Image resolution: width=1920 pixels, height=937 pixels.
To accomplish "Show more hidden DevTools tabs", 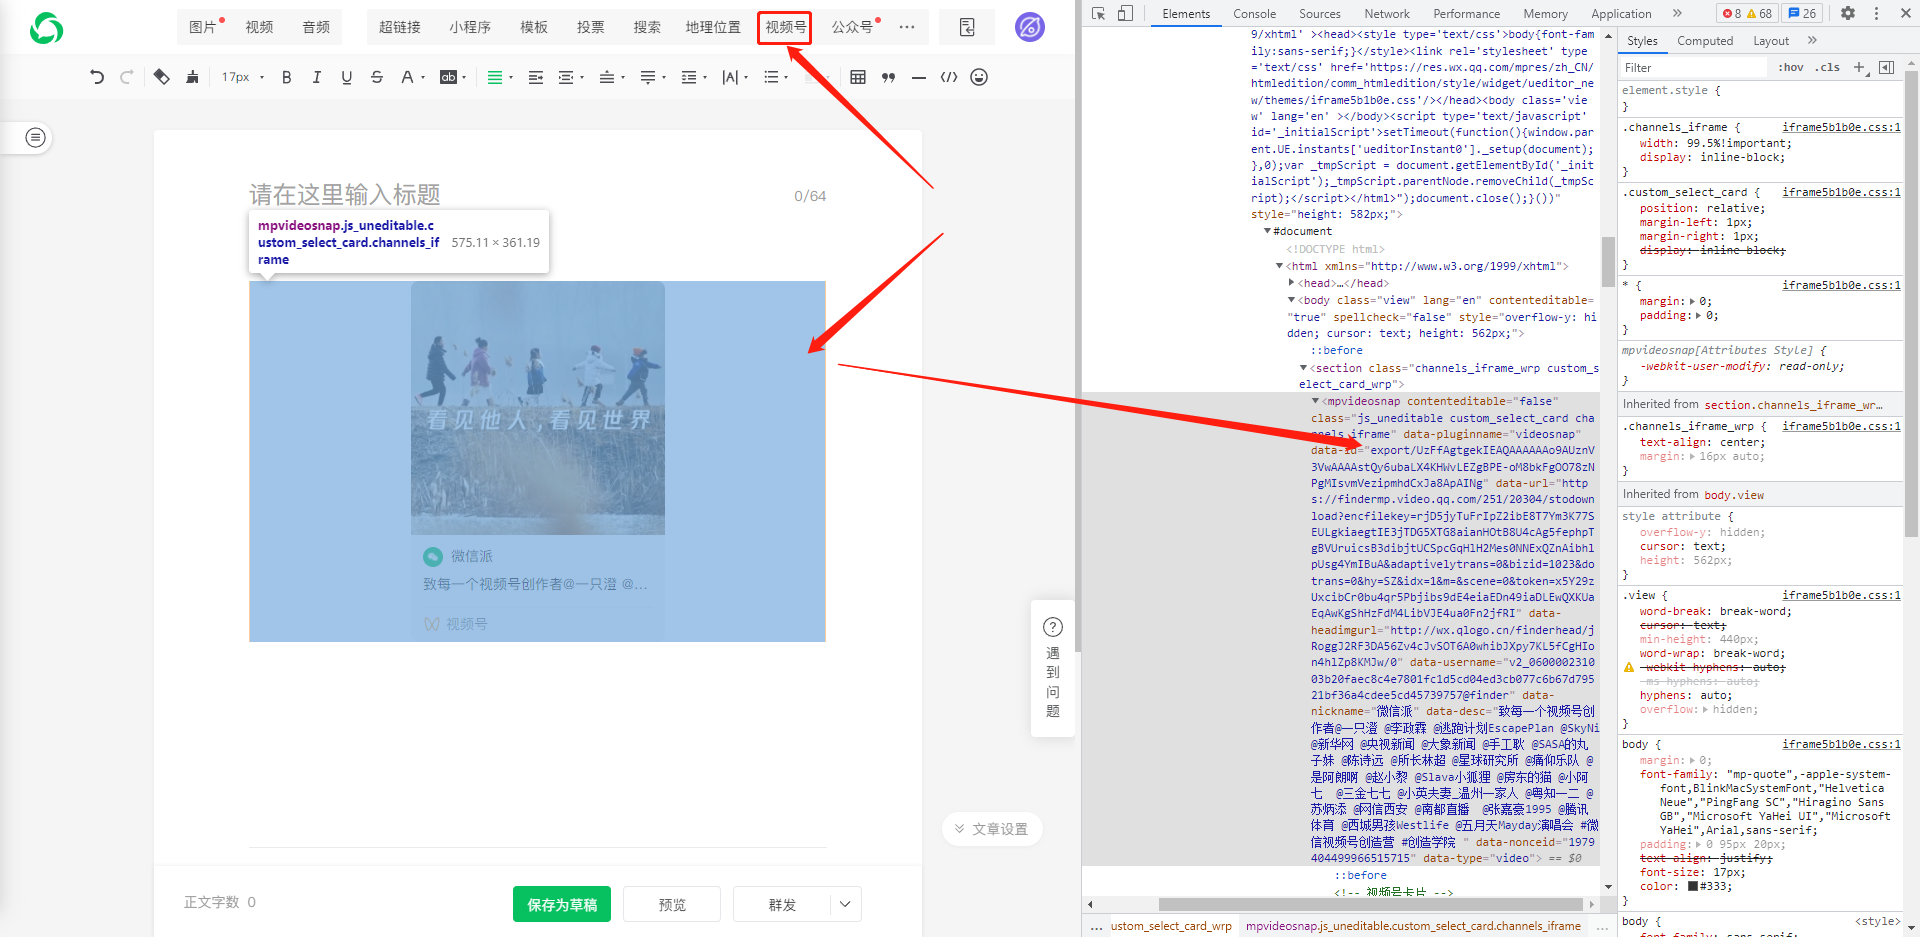I will [1677, 13].
